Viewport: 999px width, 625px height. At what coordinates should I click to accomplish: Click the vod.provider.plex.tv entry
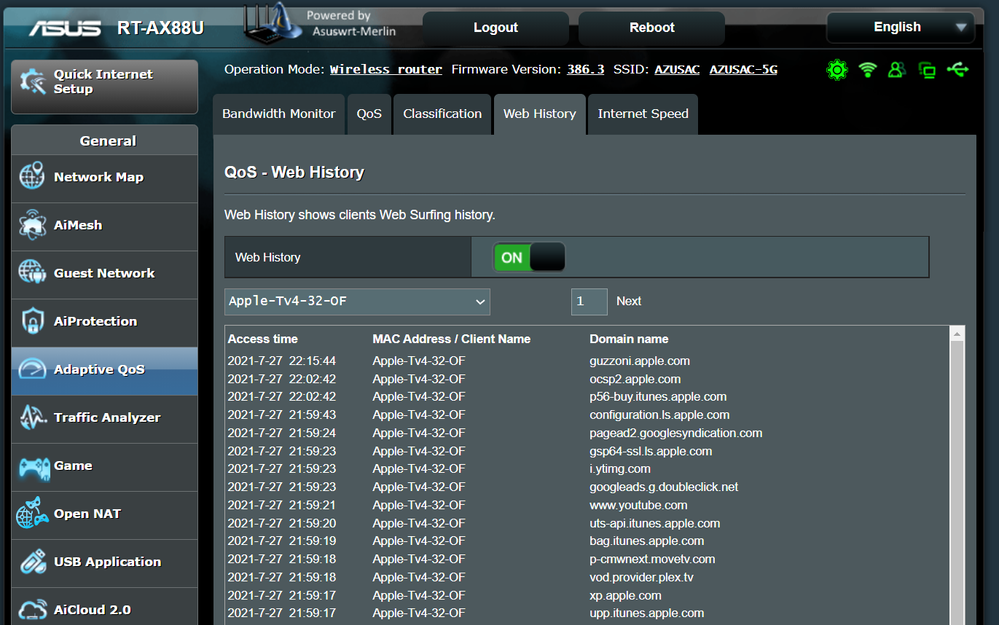pyautogui.click(x=641, y=577)
